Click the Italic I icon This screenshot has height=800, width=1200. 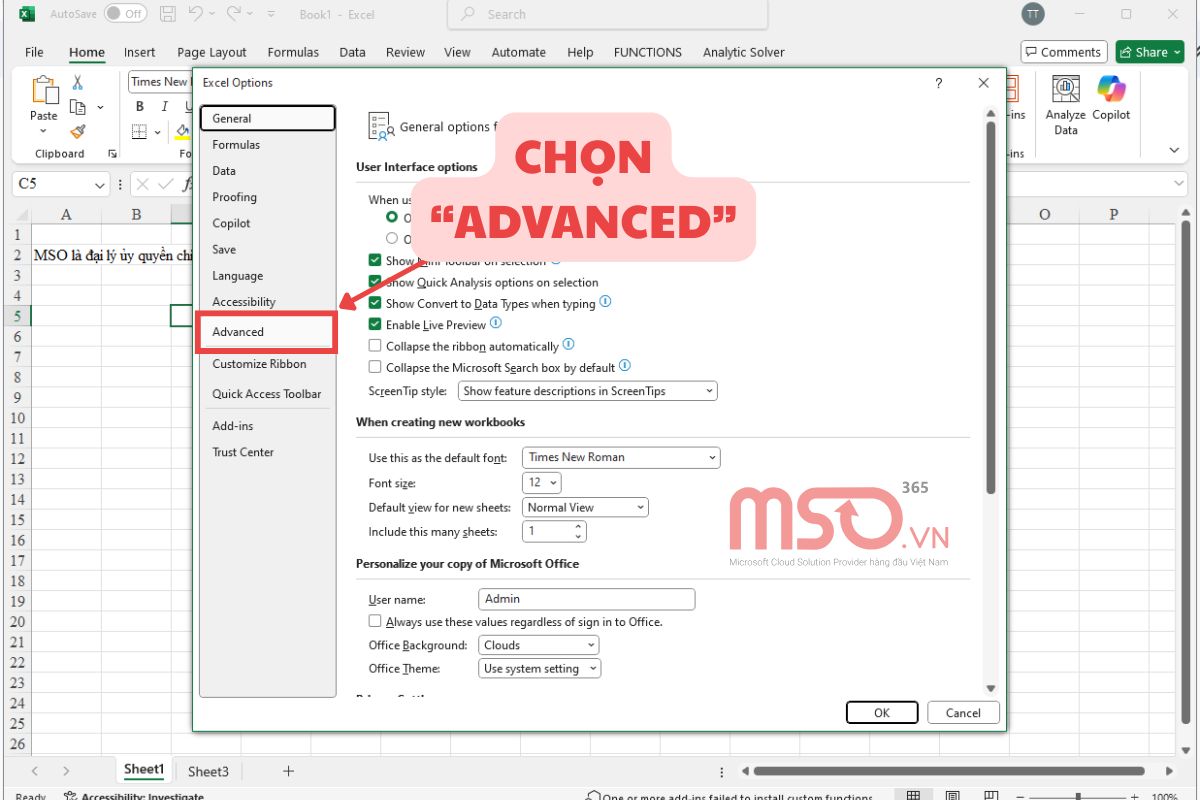pyautogui.click(x=164, y=107)
